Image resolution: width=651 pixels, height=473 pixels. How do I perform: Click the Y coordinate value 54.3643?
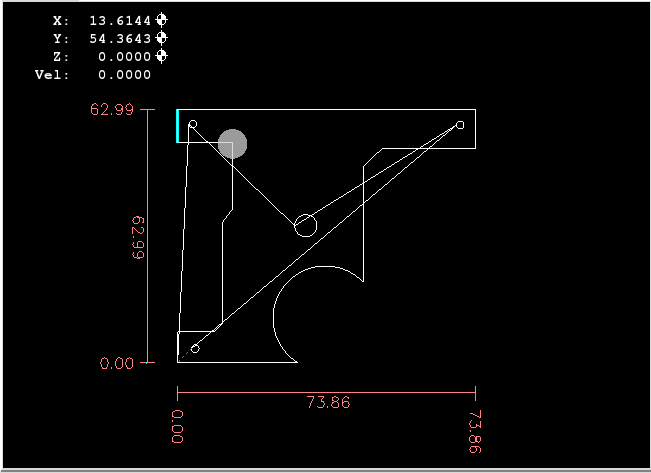tap(120, 38)
